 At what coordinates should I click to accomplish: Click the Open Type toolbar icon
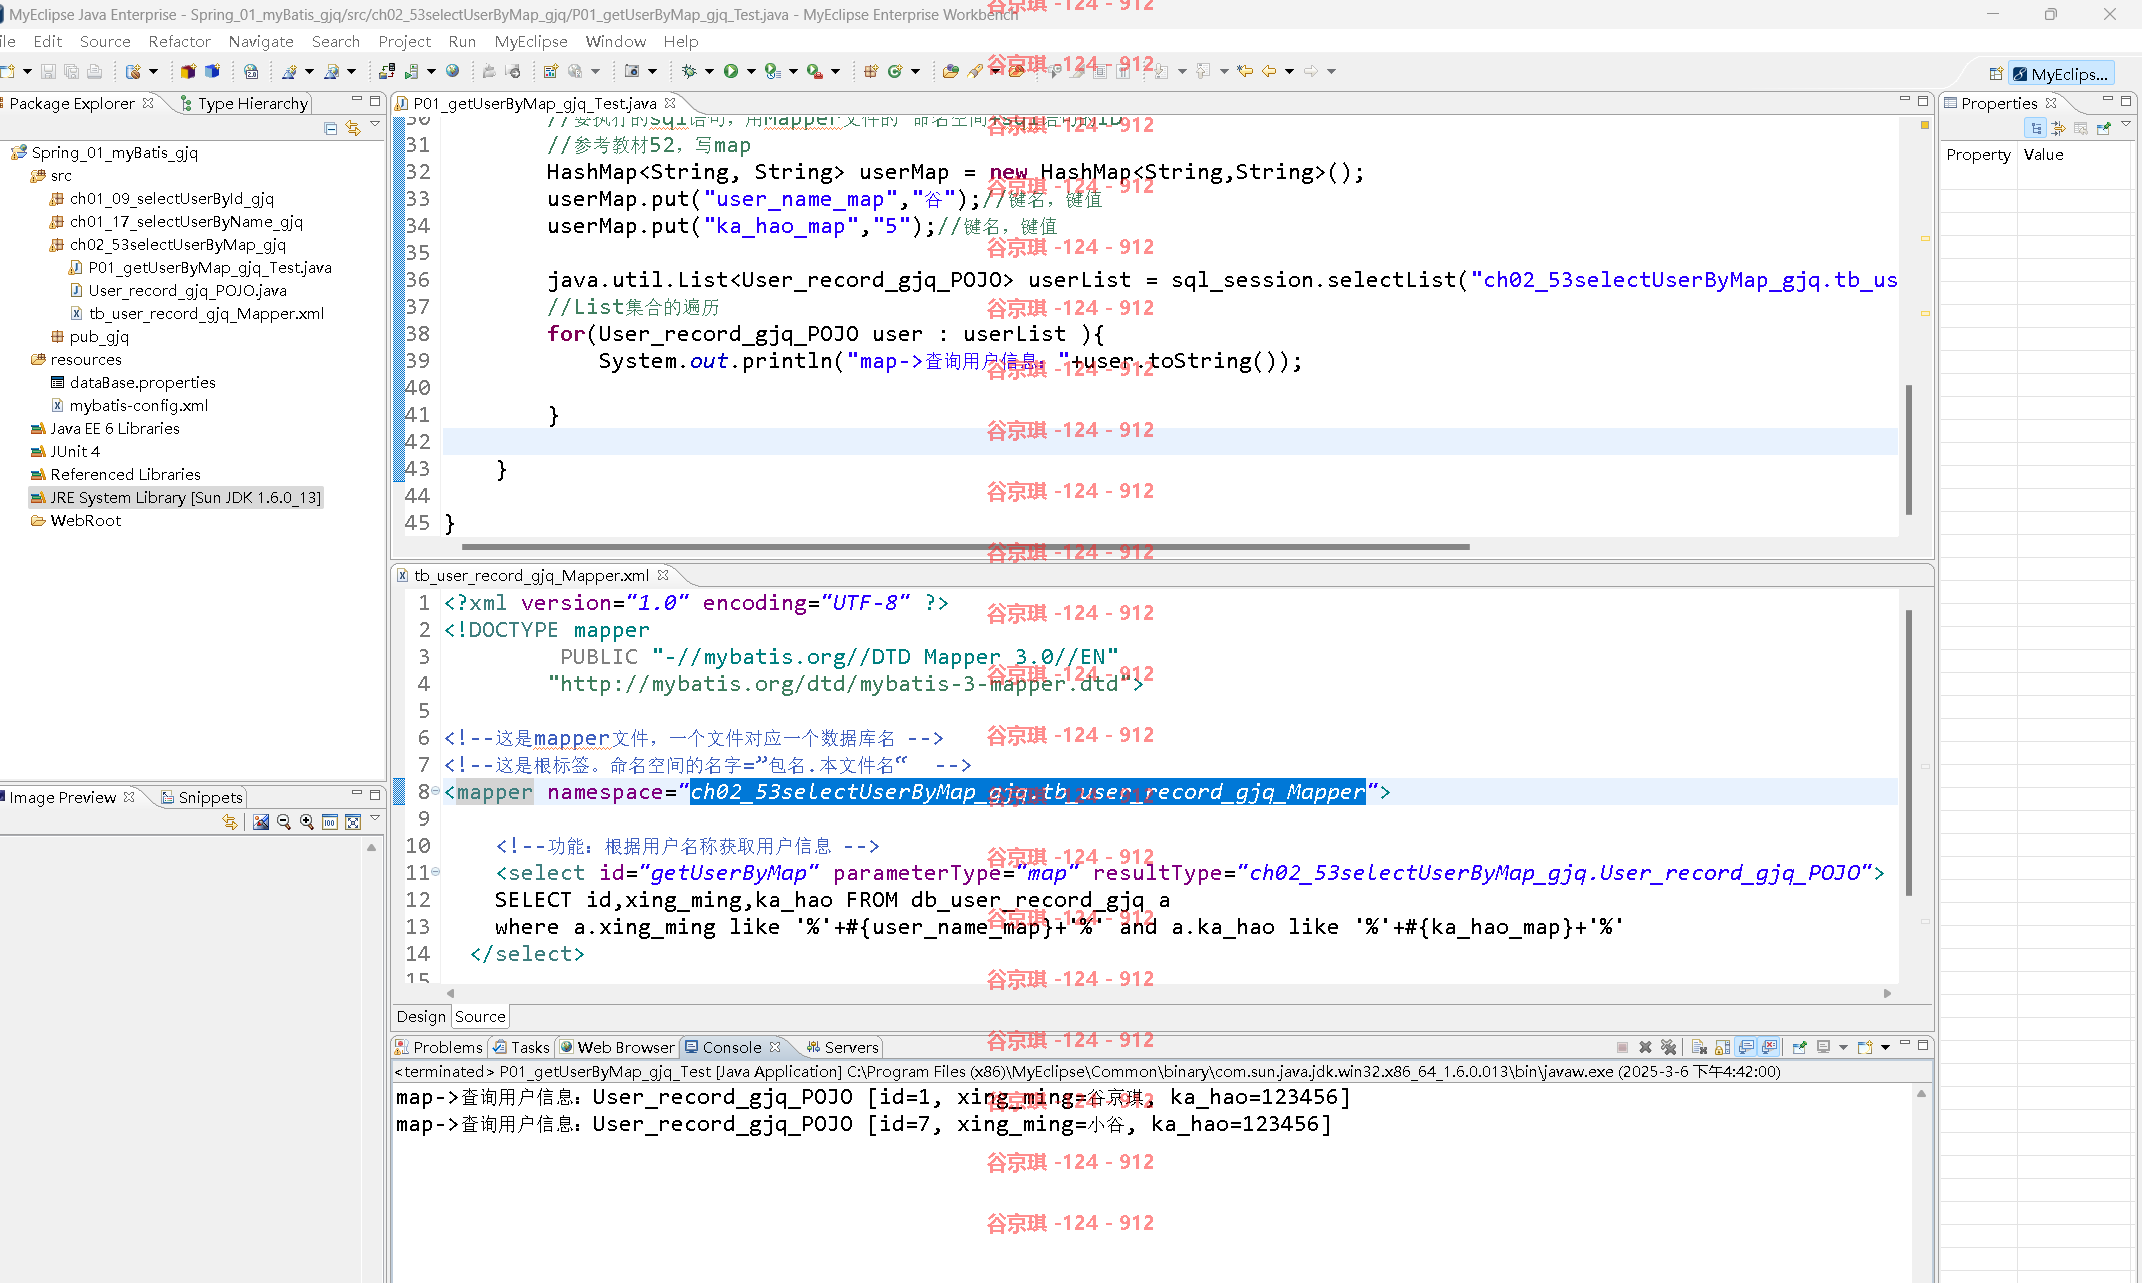click(951, 71)
